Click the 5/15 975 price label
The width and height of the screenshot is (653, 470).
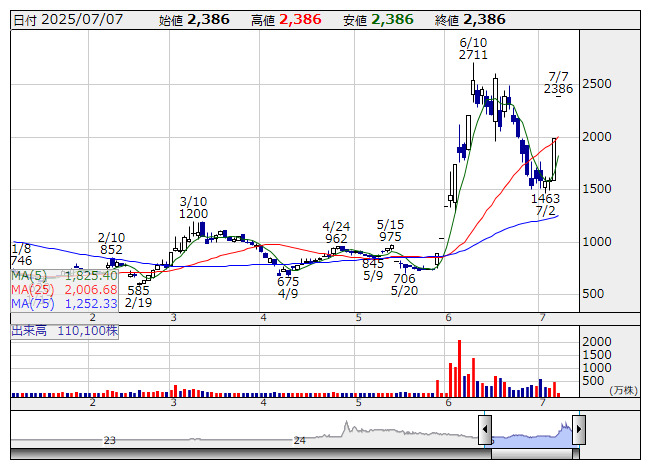pos(390,231)
